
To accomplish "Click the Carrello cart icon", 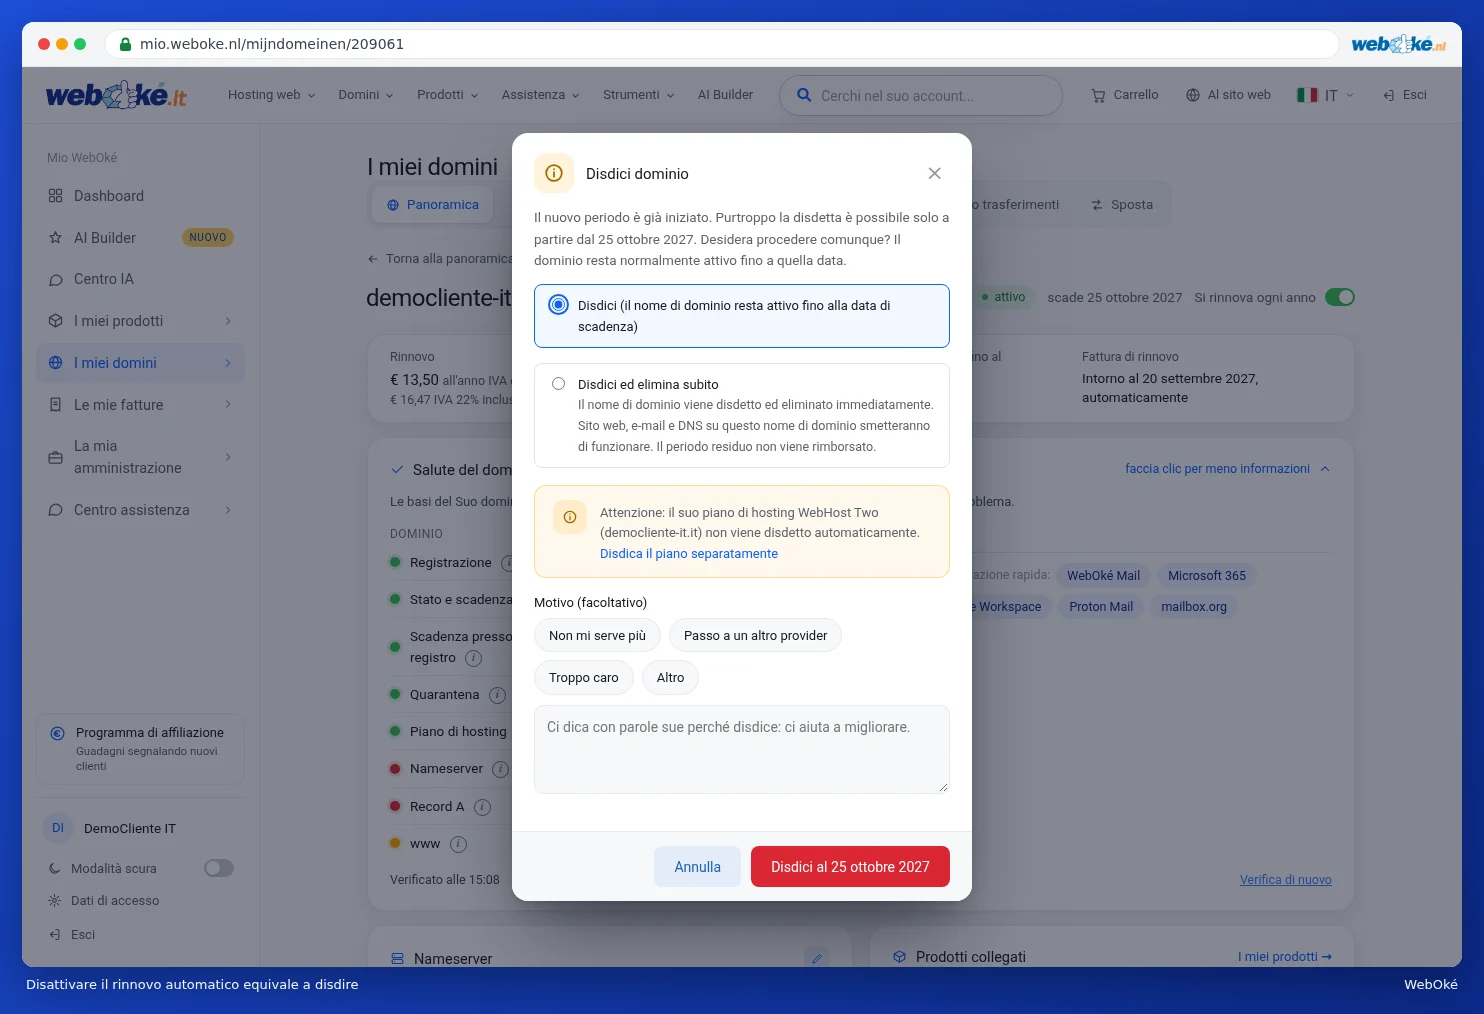I will point(1098,95).
